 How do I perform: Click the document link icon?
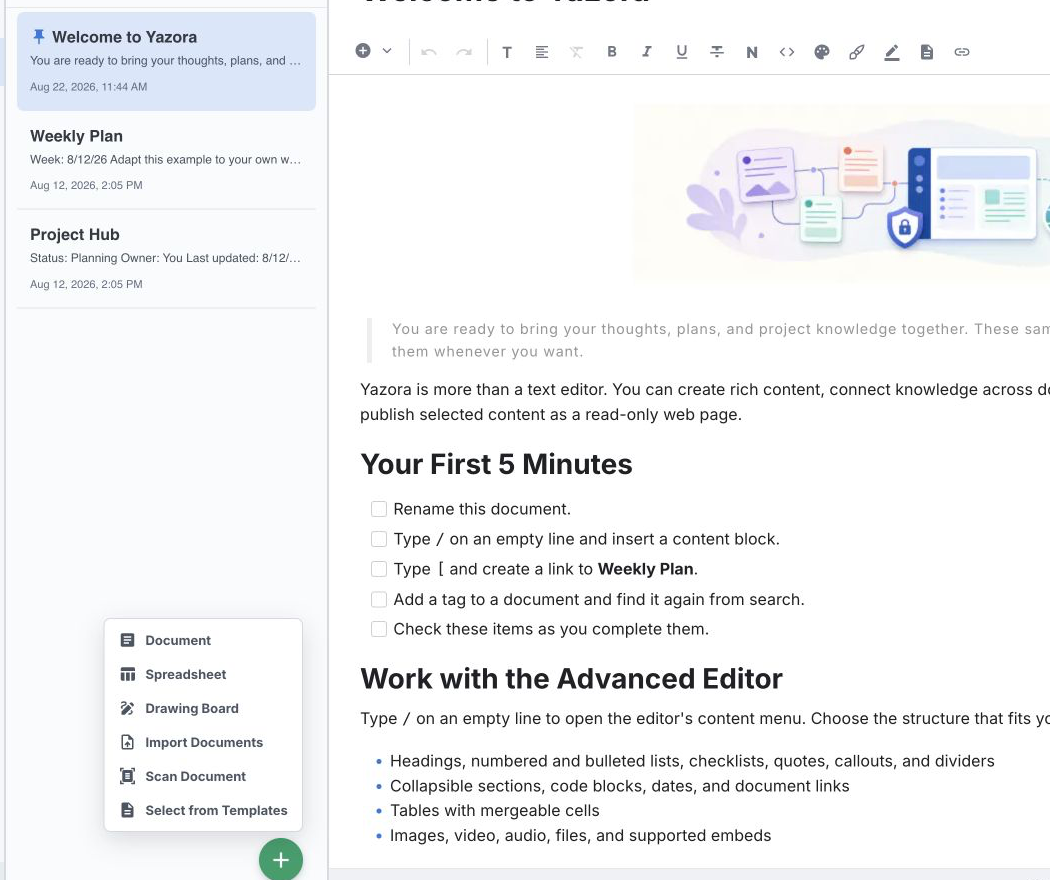coord(927,52)
